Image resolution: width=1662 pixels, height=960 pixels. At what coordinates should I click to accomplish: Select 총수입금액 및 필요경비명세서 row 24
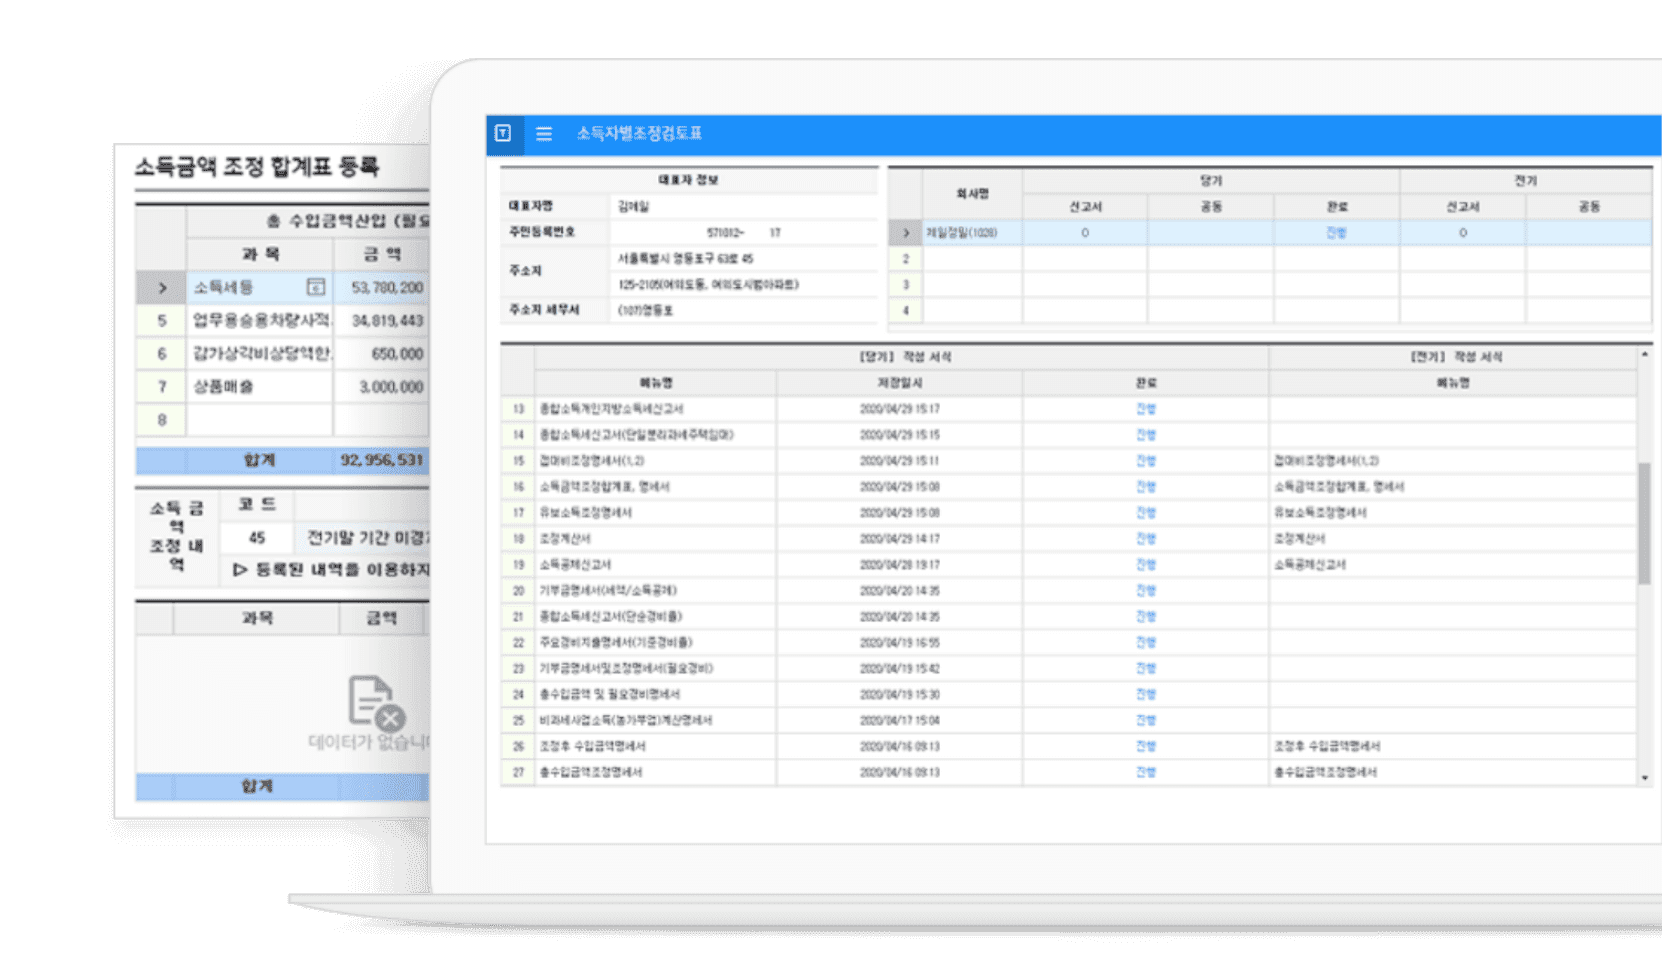(609, 694)
